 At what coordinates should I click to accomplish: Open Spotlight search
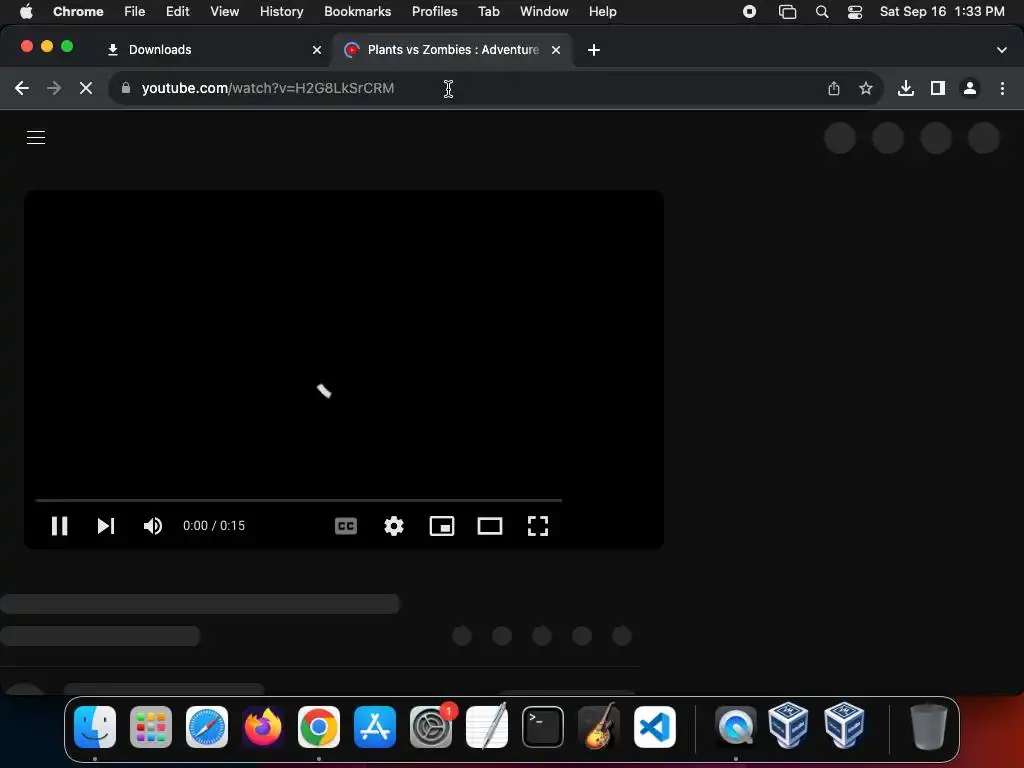point(822,11)
